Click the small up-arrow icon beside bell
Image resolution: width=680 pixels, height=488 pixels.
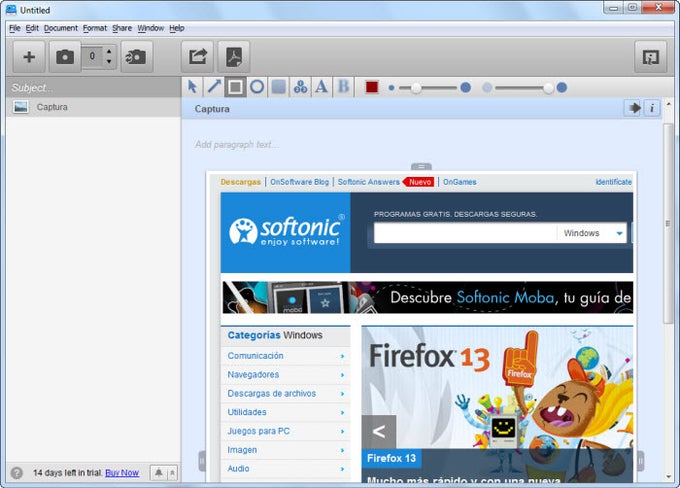tap(172, 473)
